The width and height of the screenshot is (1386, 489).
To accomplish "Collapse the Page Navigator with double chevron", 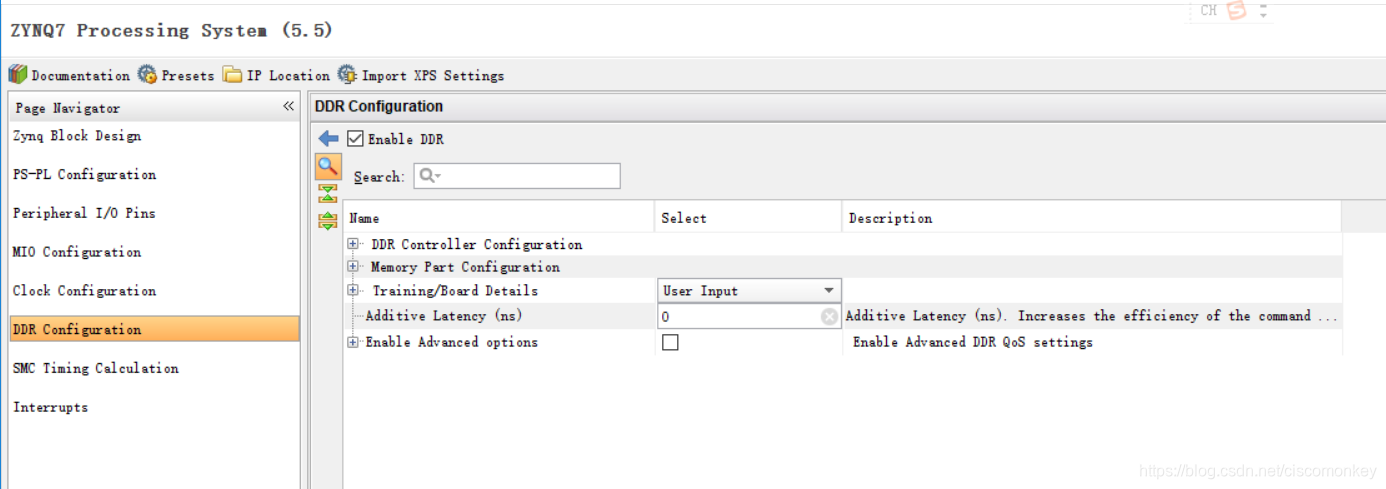I will (288, 106).
